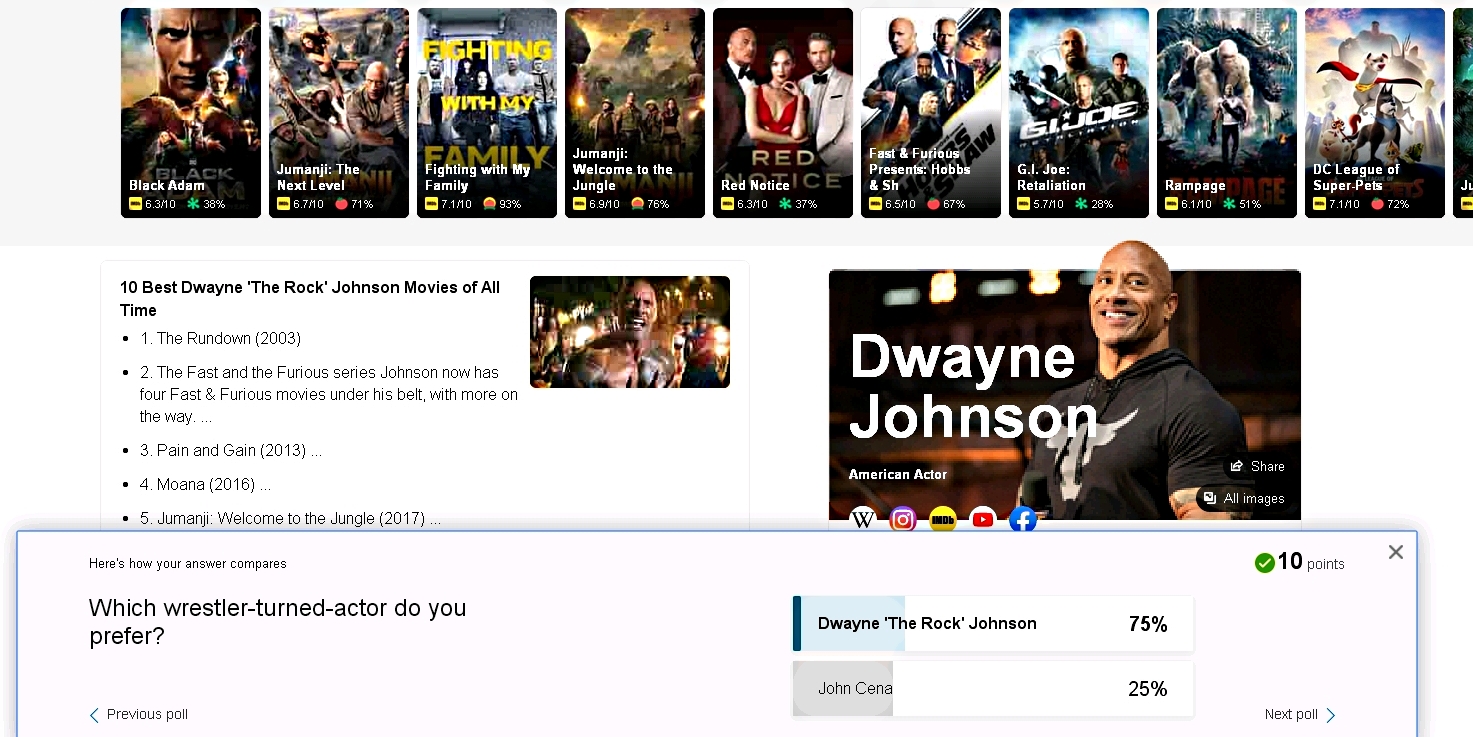Click the IMDb 5.7/10 icon on G.I. Joe: Retaliation
Image resolution: width=1473 pixels, height=737 pixels.
tap(1023, 204)
